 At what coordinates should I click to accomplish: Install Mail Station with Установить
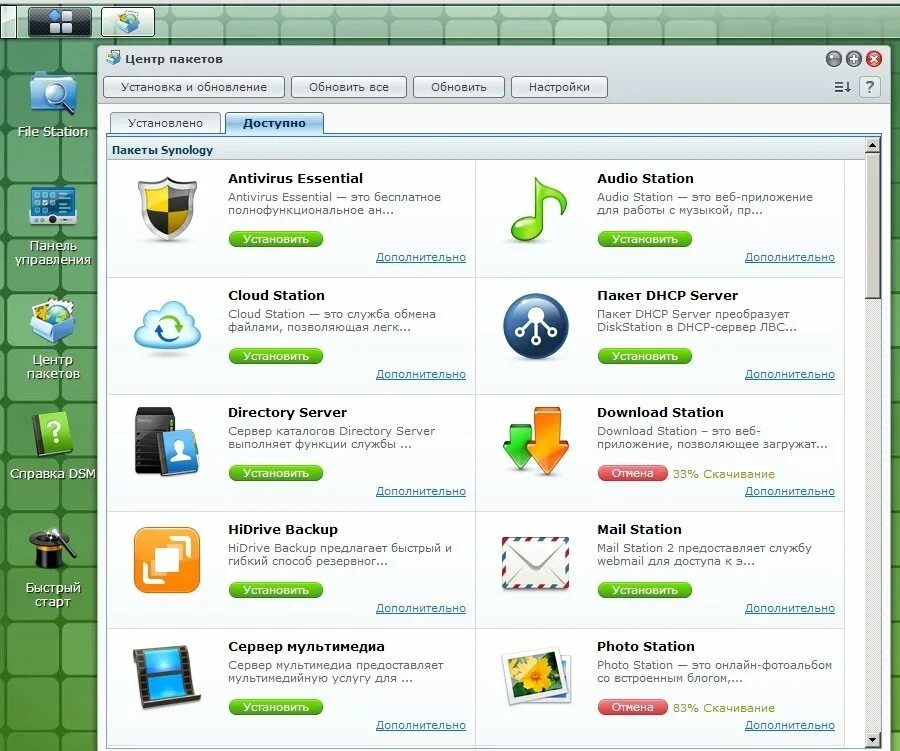click(x=645, y=590)
